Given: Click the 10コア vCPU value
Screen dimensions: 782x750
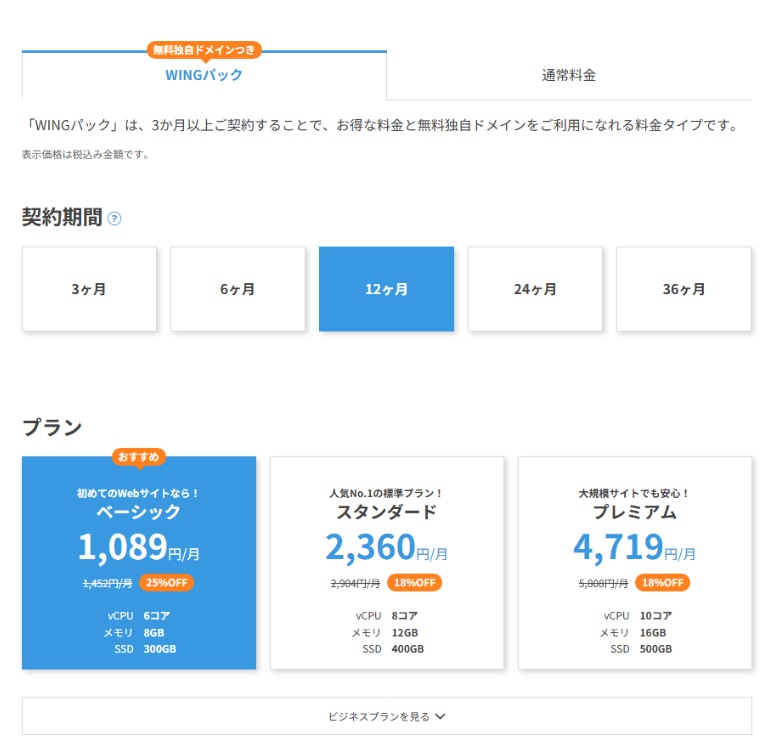Looking at the screenshot, I should pyautogui.click(x=656, y=616).
